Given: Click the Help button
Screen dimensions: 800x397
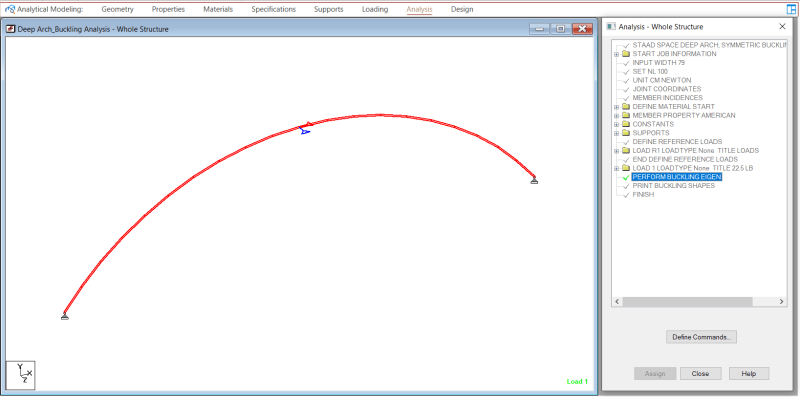Looking at the screenshot, I should point(749,374).
